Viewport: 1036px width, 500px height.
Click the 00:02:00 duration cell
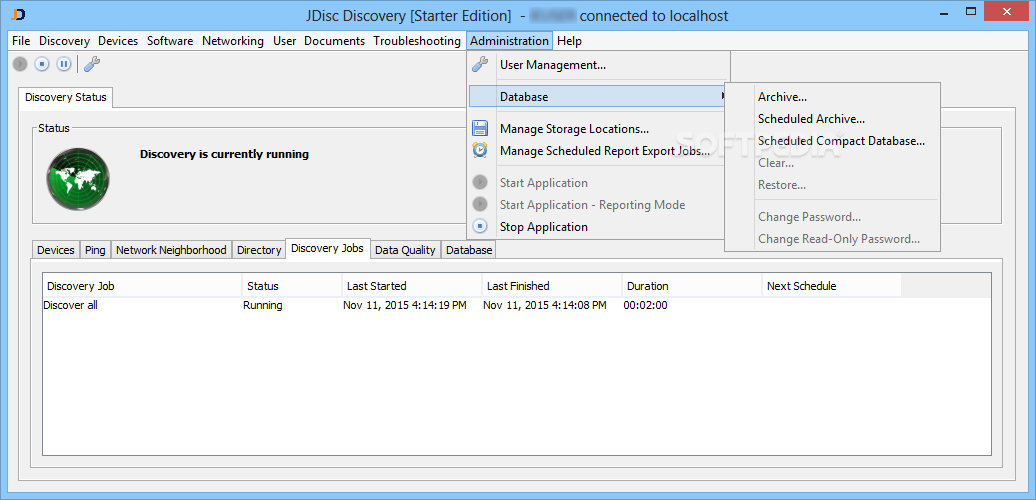pos(646,305)
